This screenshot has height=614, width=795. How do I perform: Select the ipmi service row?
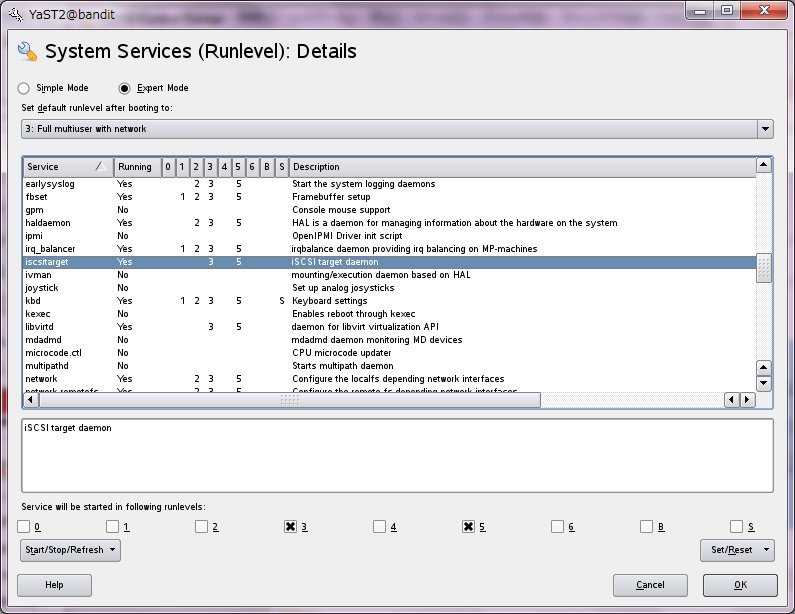pyautogui.click(x=389, y=236)
